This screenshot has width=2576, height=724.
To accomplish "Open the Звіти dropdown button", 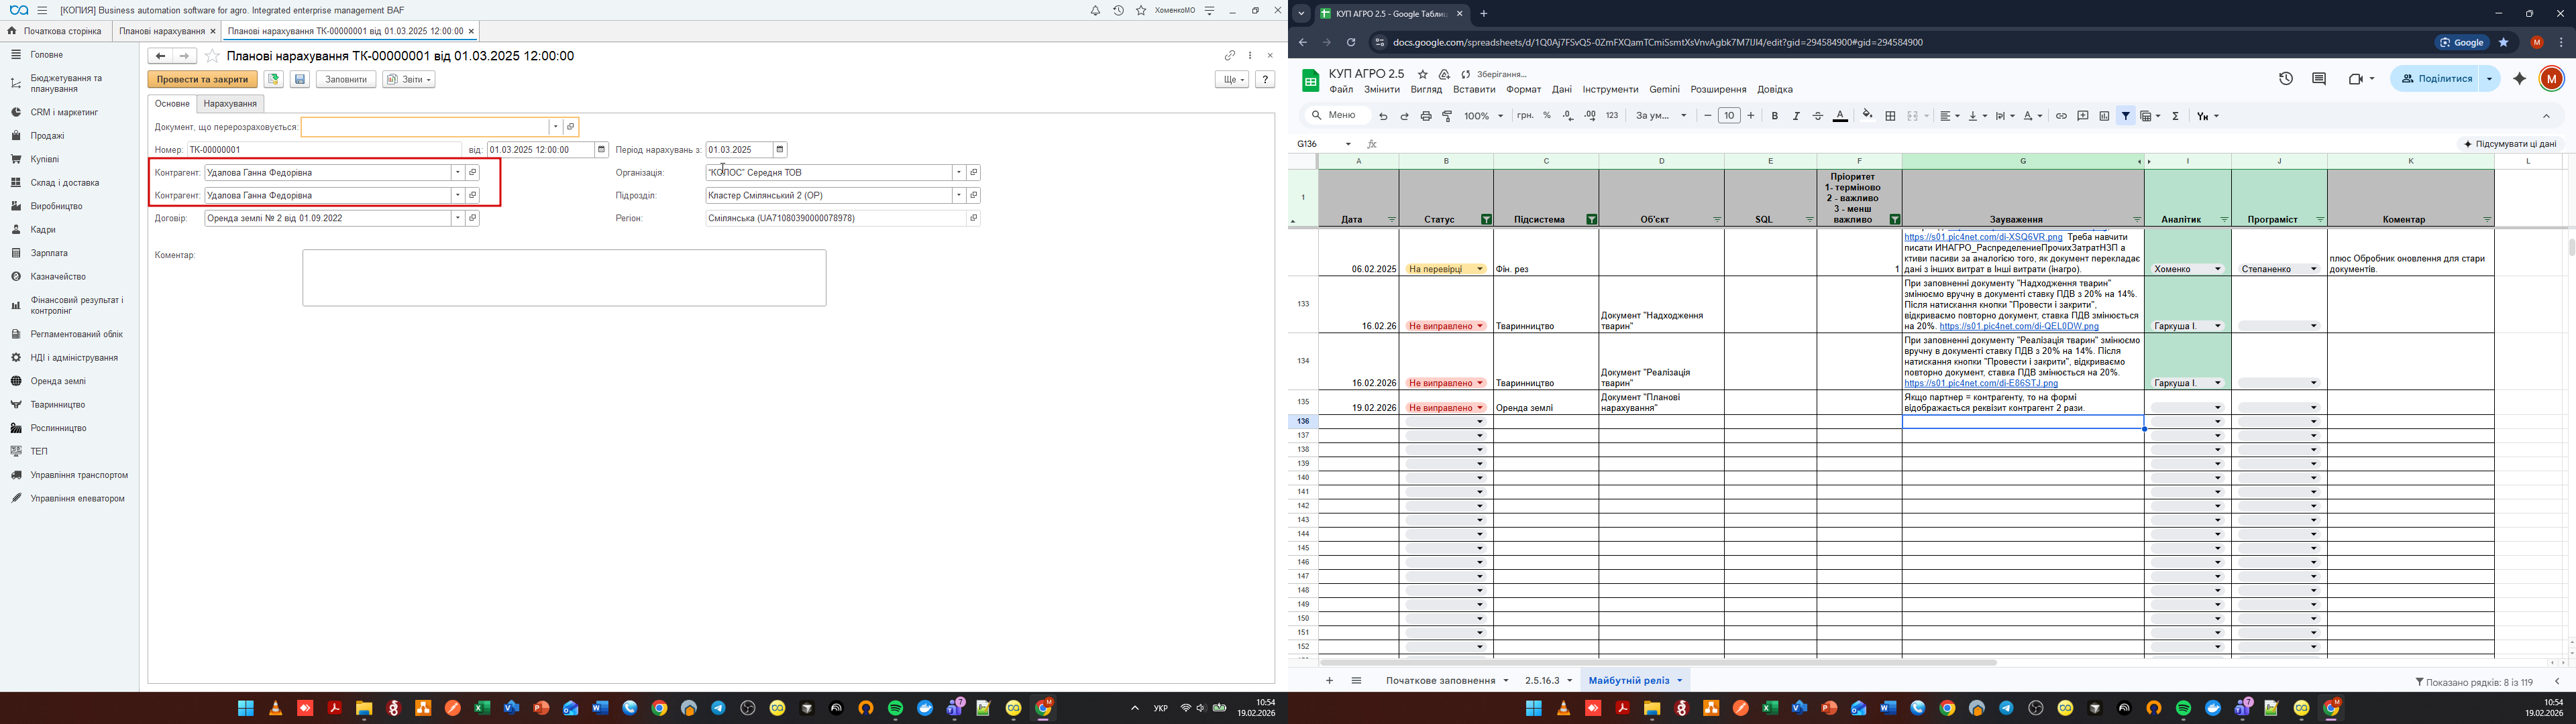I will [x=409, y=80].
